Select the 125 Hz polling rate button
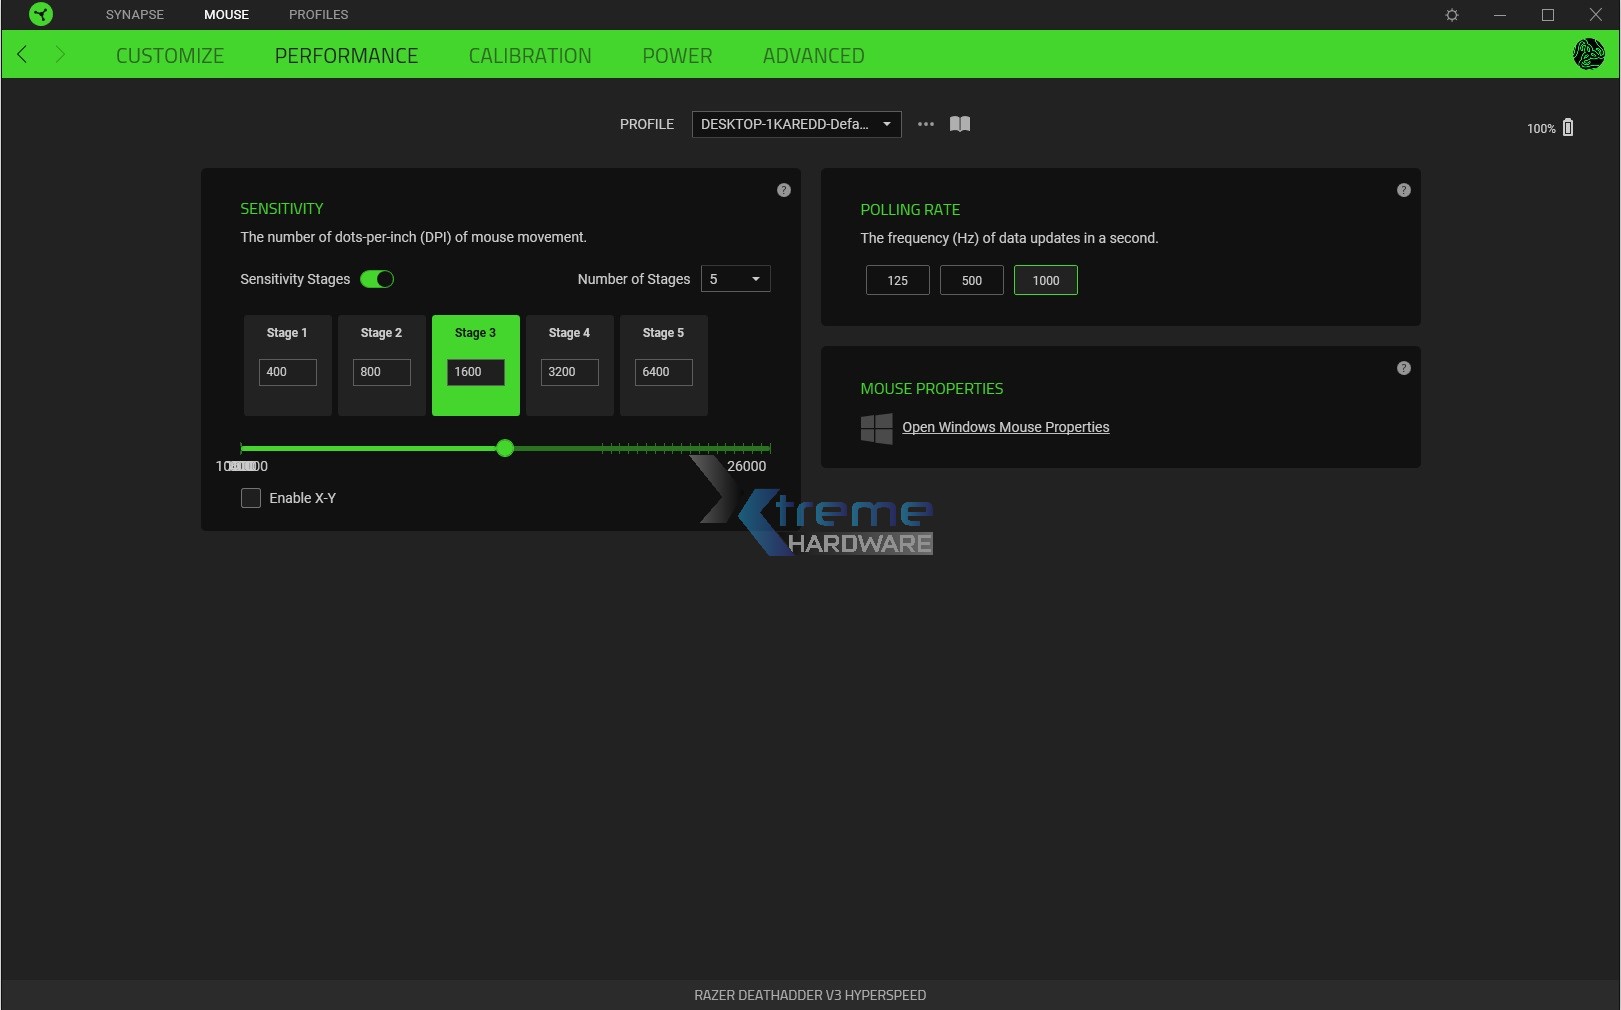The height and width of the screenshot is (1010, 1621). click(x=897, y=280)
